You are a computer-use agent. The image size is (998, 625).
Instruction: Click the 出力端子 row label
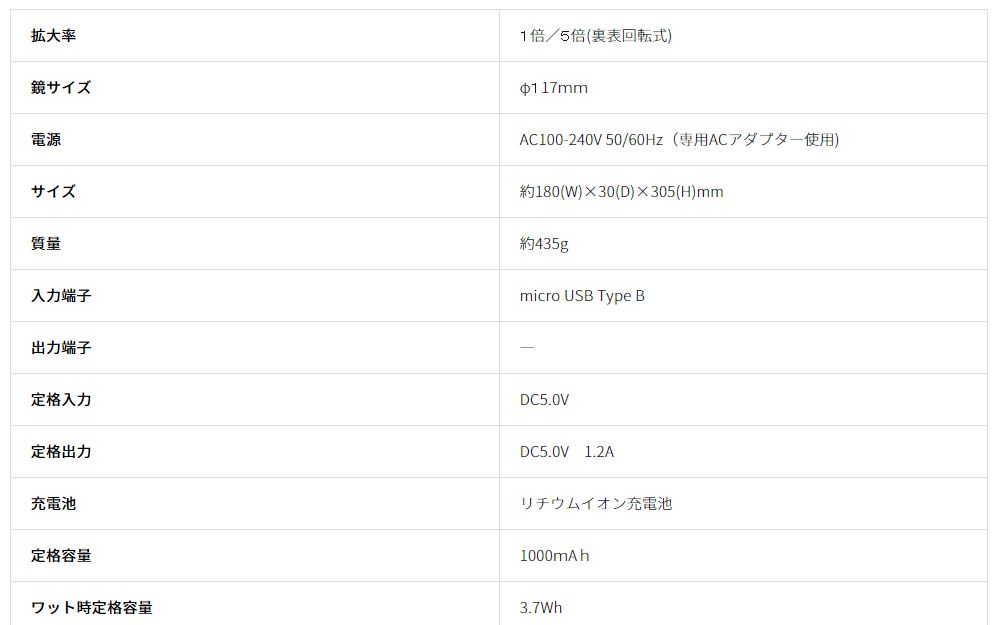pyautogui.click(x=61, y=348)
